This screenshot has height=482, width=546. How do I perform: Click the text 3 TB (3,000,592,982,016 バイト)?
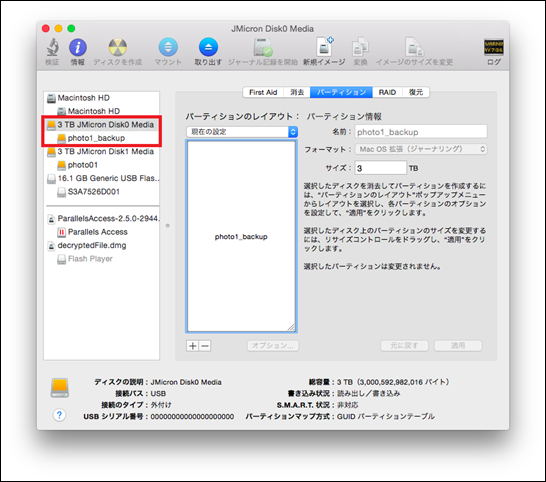coord(393,382)
